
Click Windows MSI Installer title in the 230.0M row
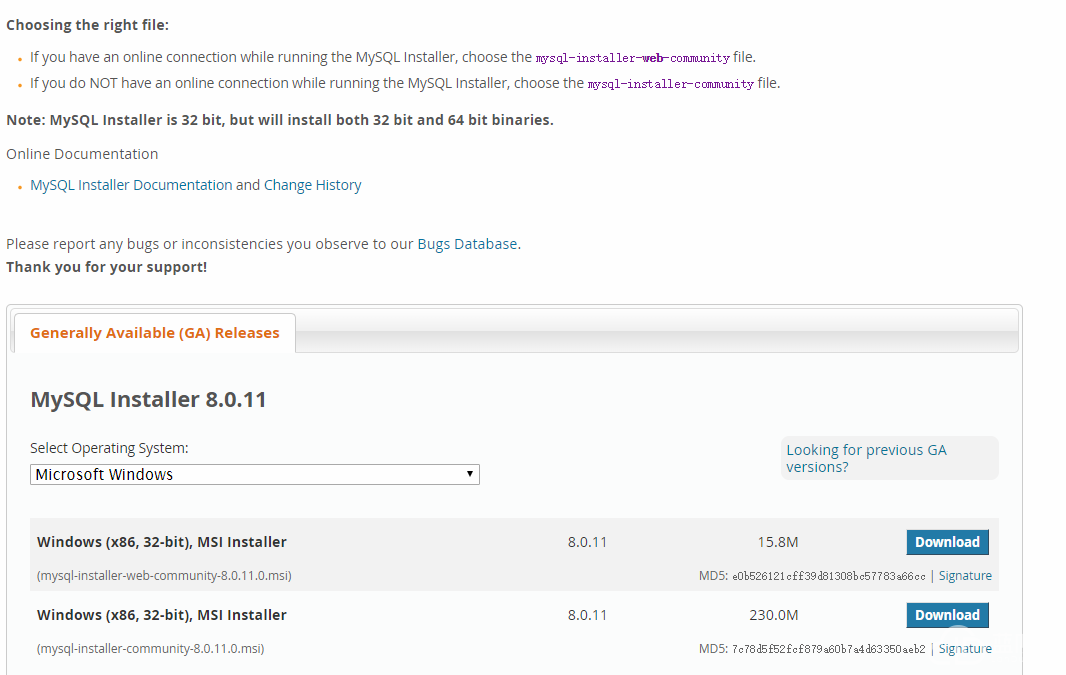pos(162,615)
